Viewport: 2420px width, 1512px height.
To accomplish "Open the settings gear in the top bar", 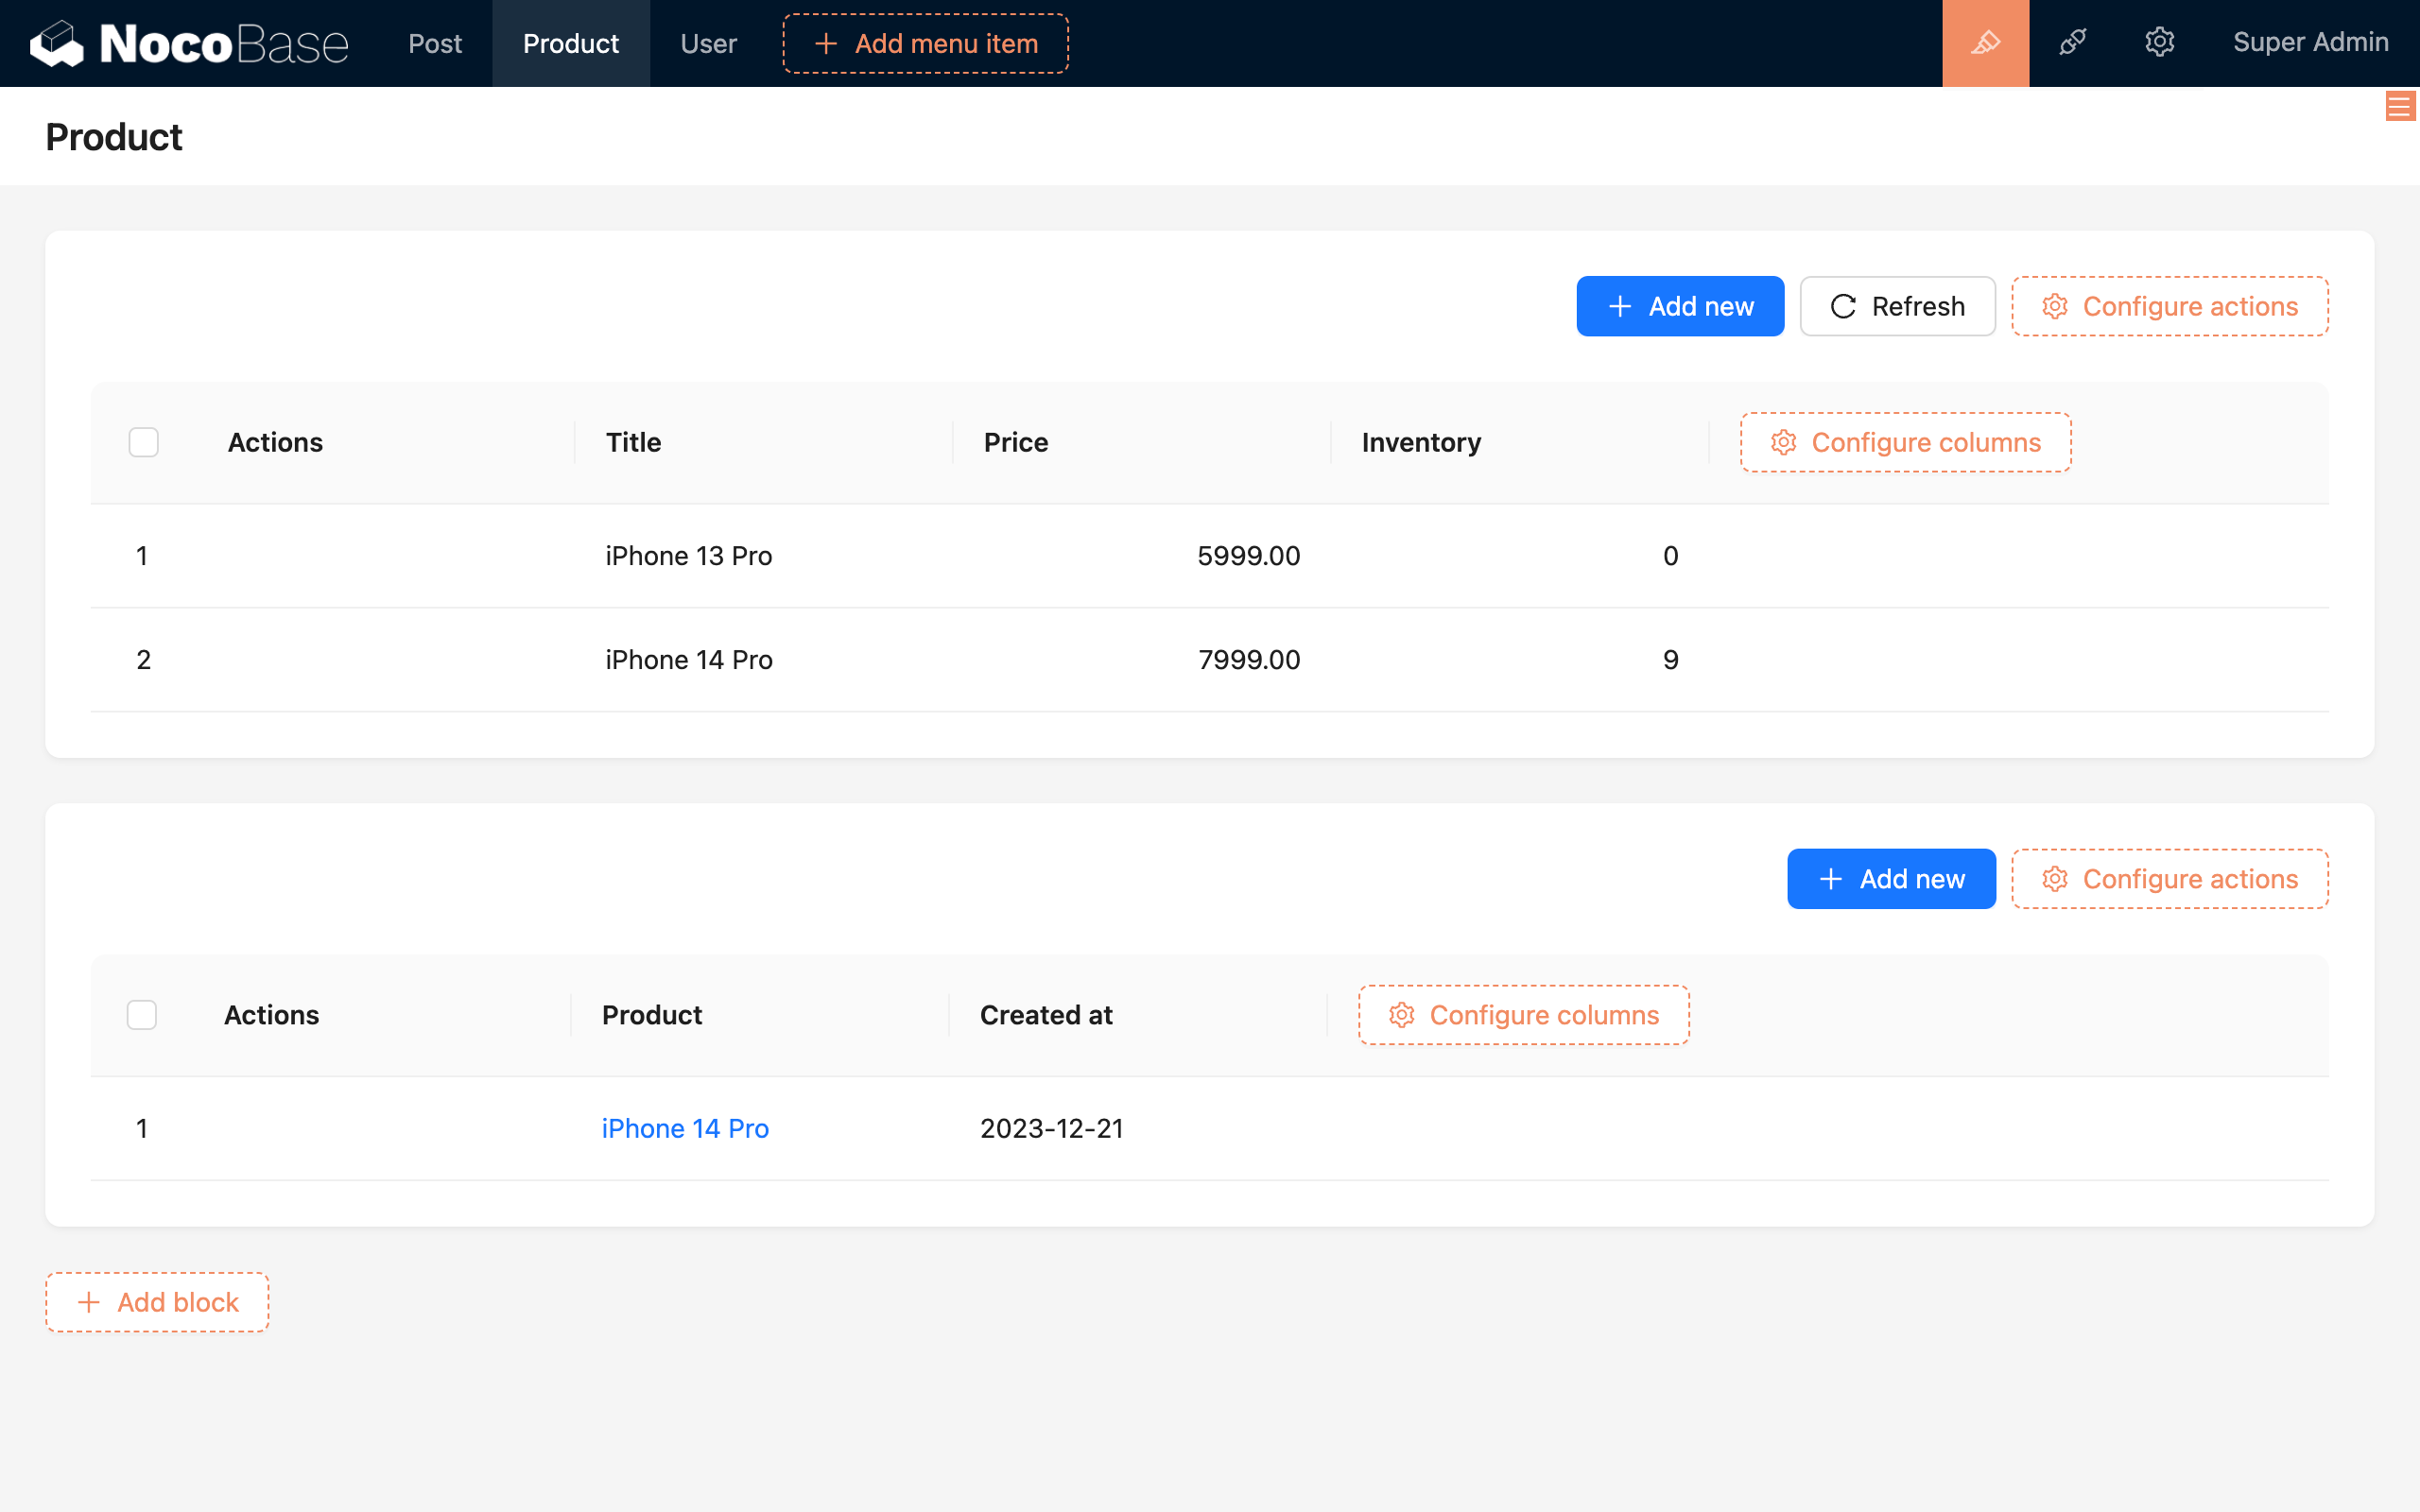I will tap(2160, 43).
